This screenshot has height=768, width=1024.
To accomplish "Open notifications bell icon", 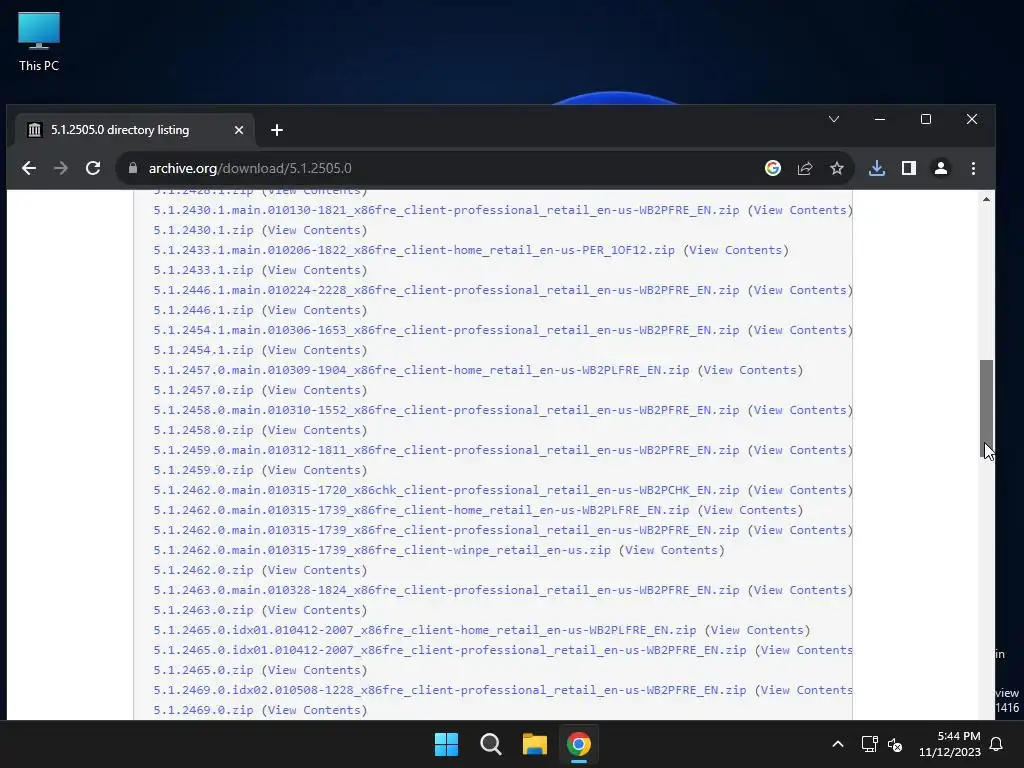I will click(x=997, y=744).
